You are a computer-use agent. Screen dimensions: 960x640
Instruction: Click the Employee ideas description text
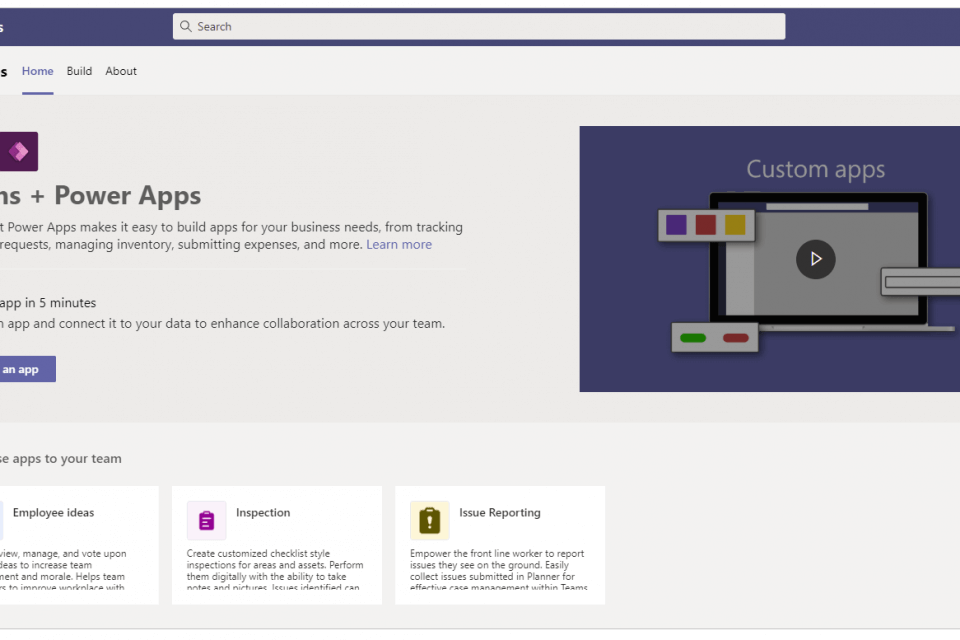point(65,570)
